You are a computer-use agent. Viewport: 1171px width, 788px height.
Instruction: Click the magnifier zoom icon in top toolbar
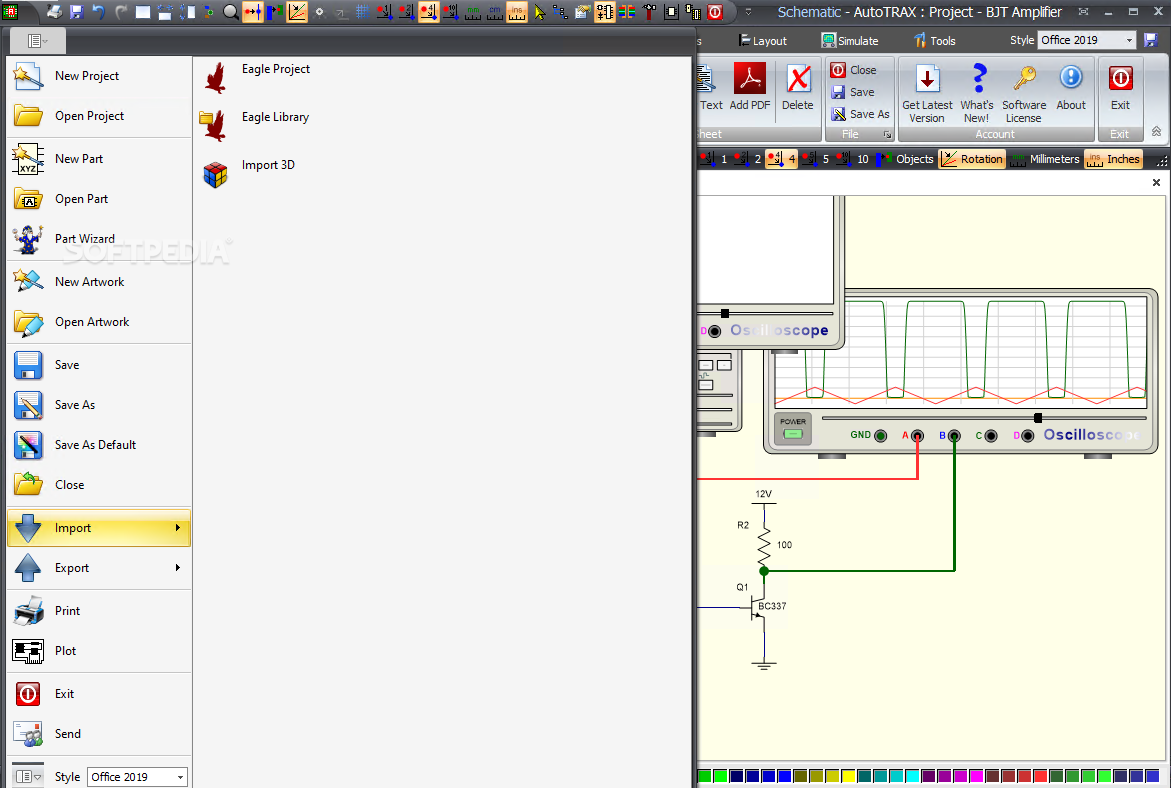(x=231, y=11)
